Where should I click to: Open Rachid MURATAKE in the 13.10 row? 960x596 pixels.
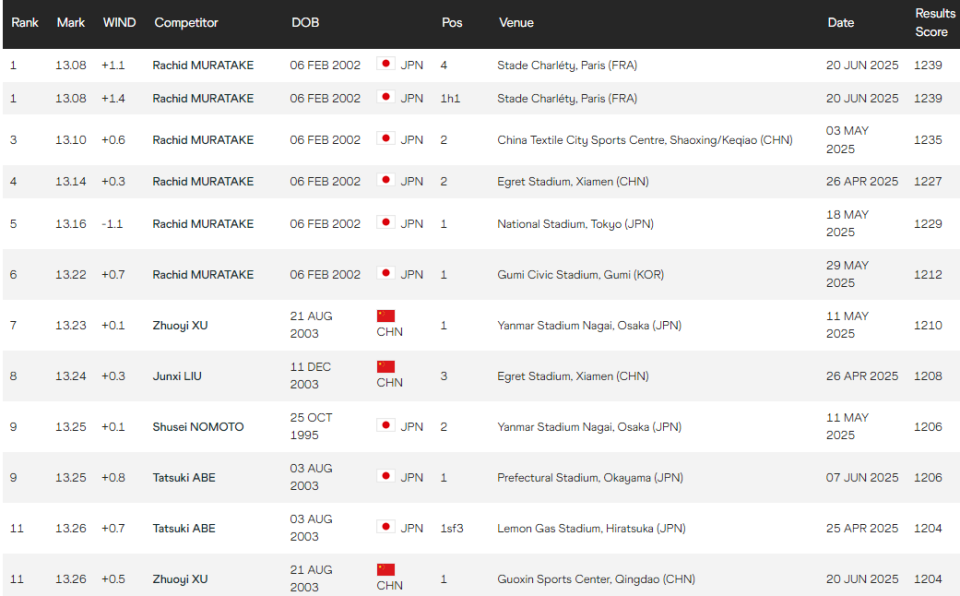203,140
